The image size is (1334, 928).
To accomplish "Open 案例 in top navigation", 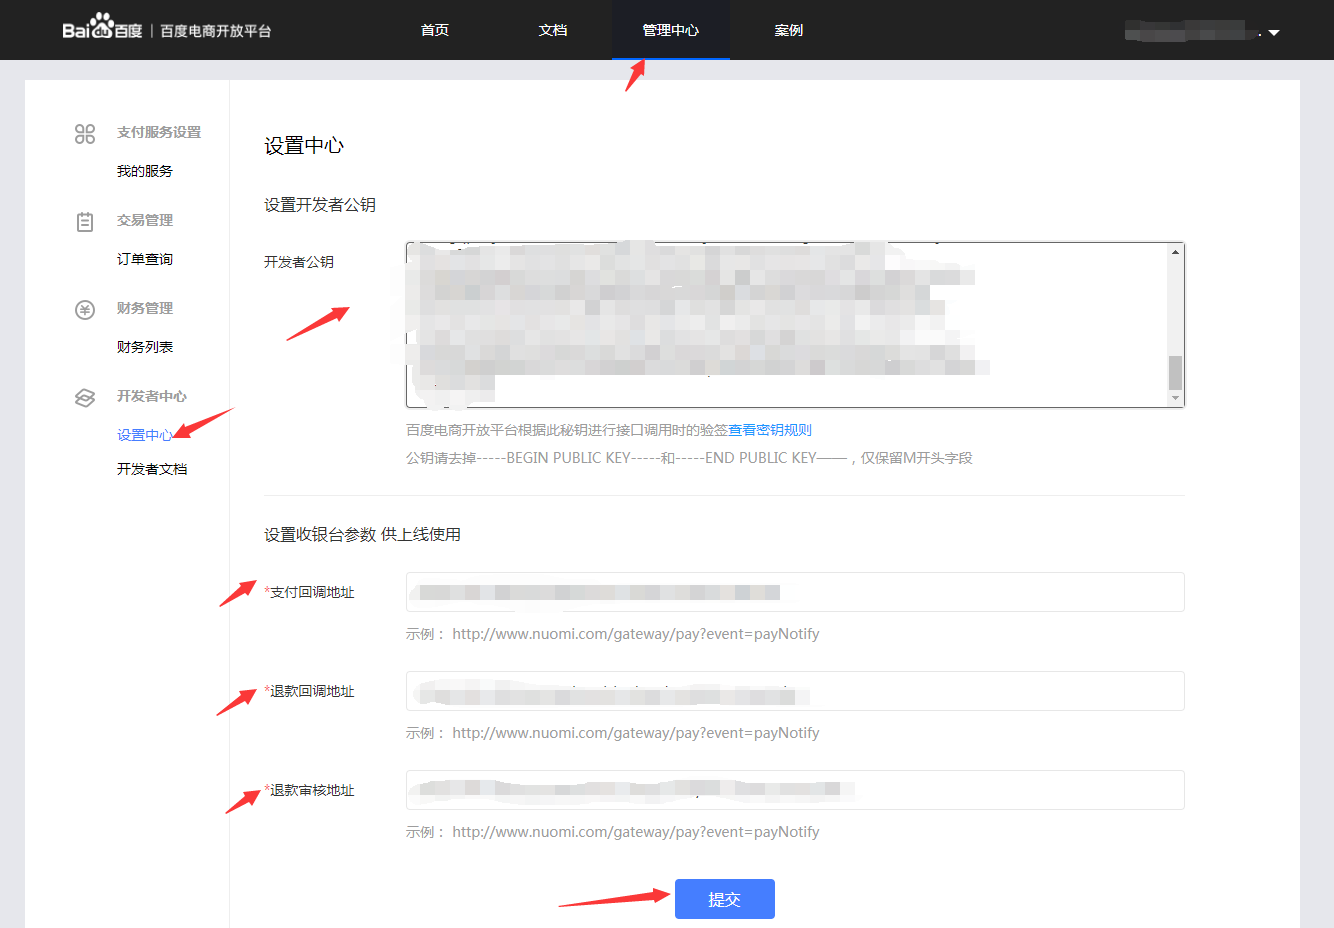I will click(789, 30).
